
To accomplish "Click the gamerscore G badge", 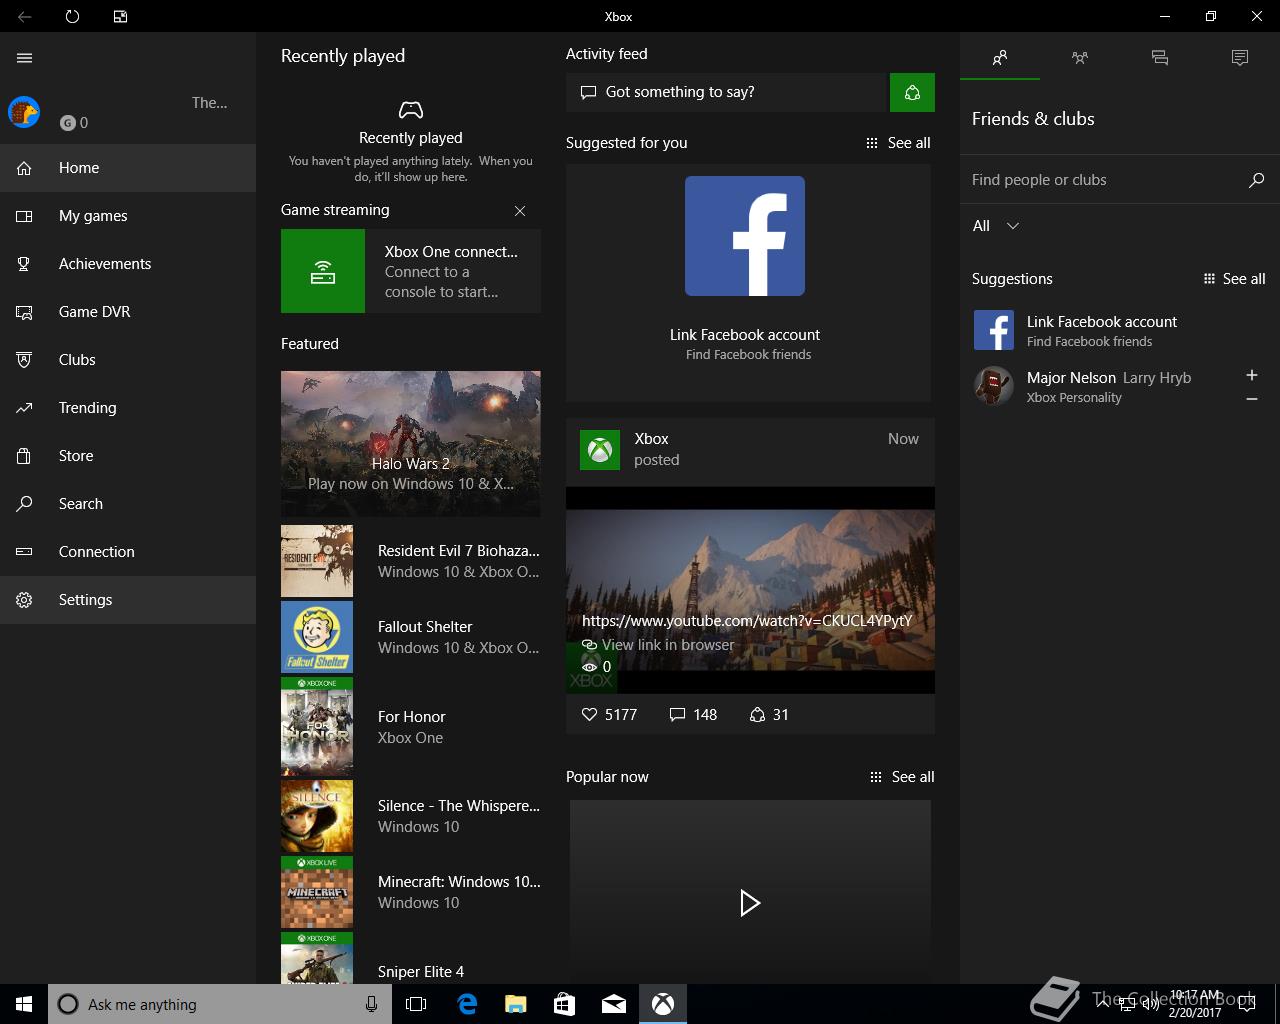I will point(68,123).
